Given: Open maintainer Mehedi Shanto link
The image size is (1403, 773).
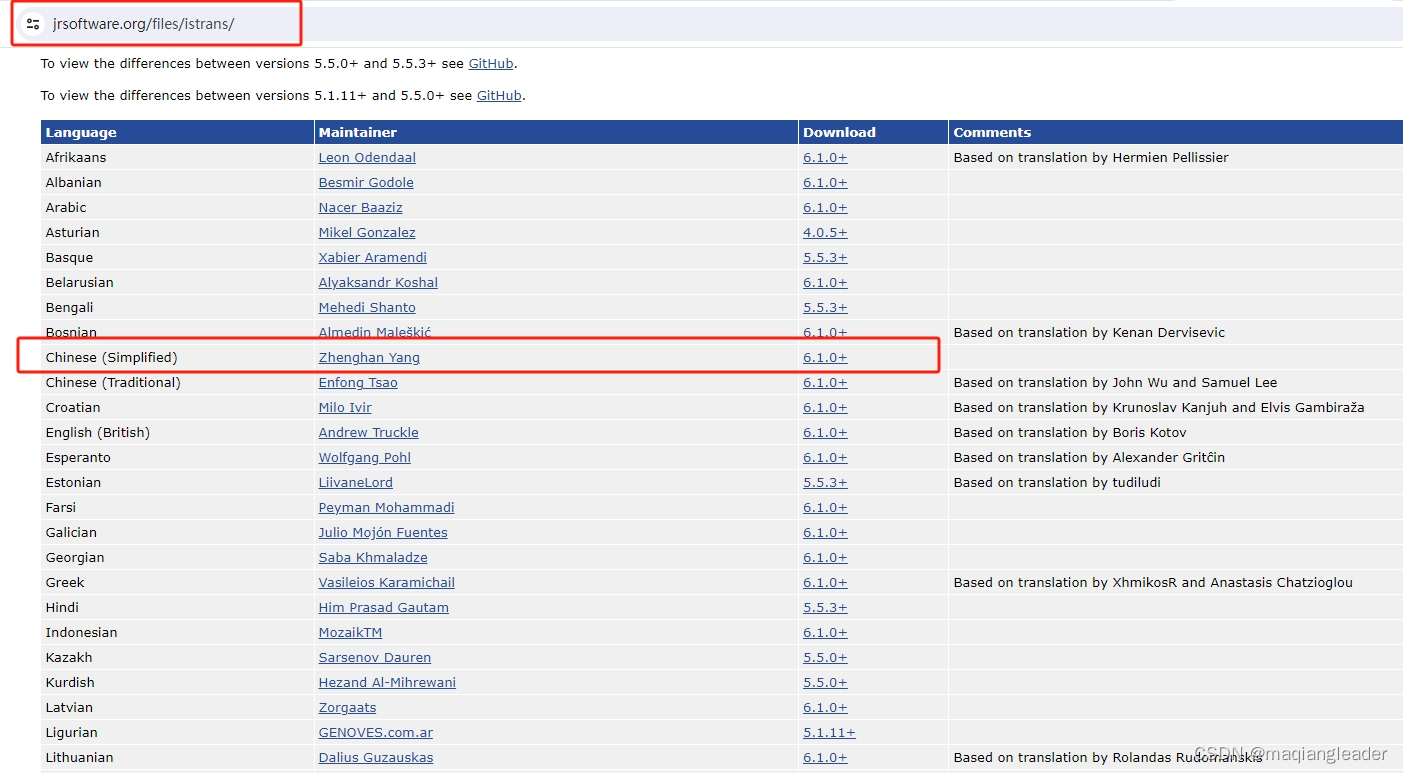Looking at the screenshot, I should (x=367, y=307).
